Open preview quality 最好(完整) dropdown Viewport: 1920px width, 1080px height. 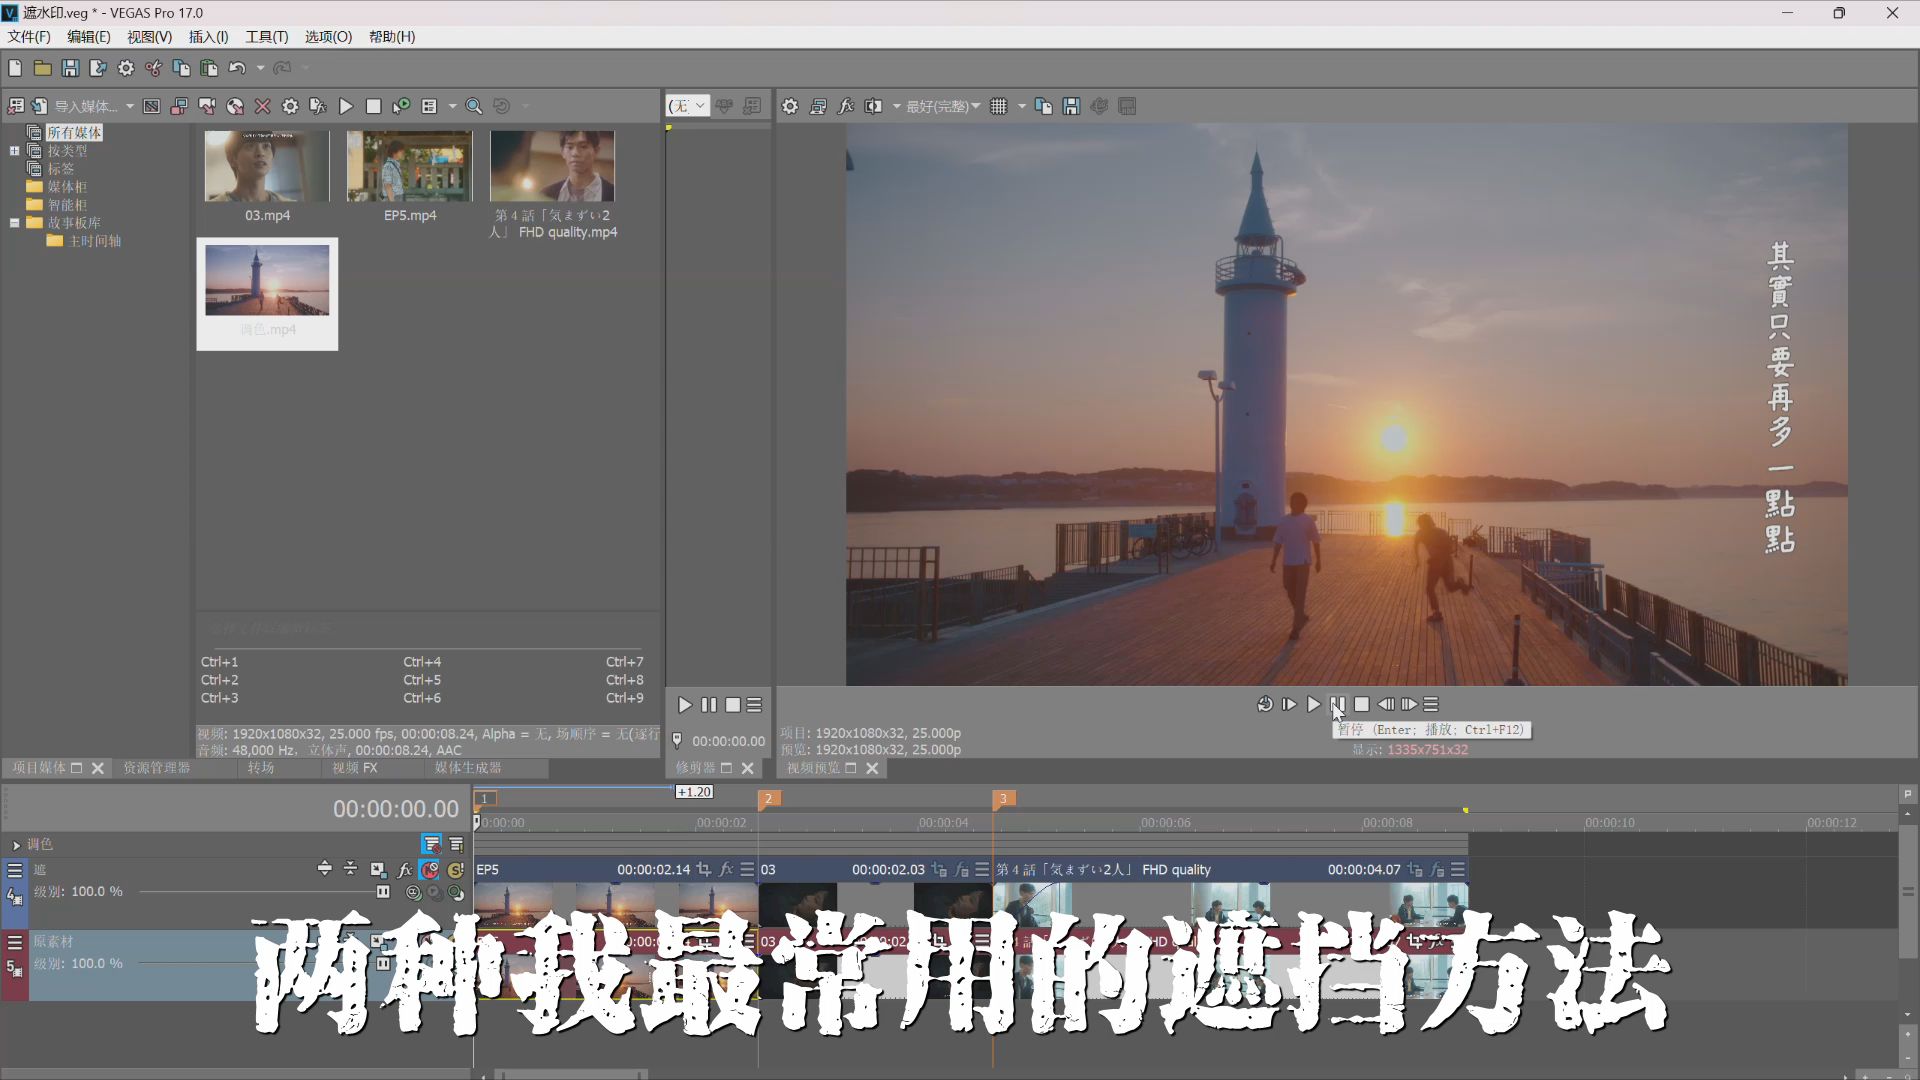pyautogui.click(x=942, y=106)
